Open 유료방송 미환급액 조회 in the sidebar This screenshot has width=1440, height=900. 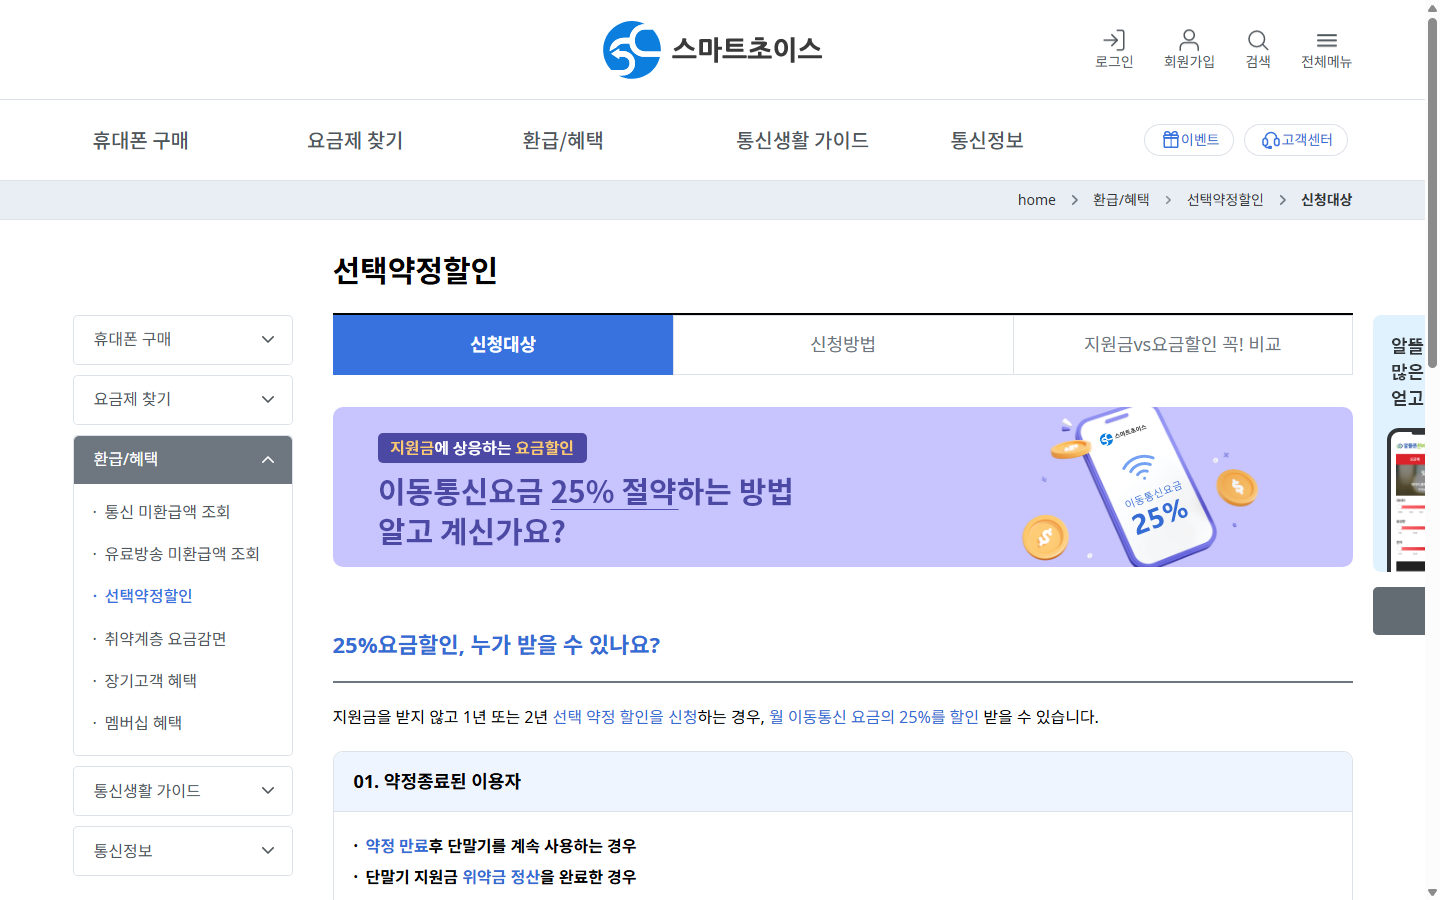pos(182,554)
